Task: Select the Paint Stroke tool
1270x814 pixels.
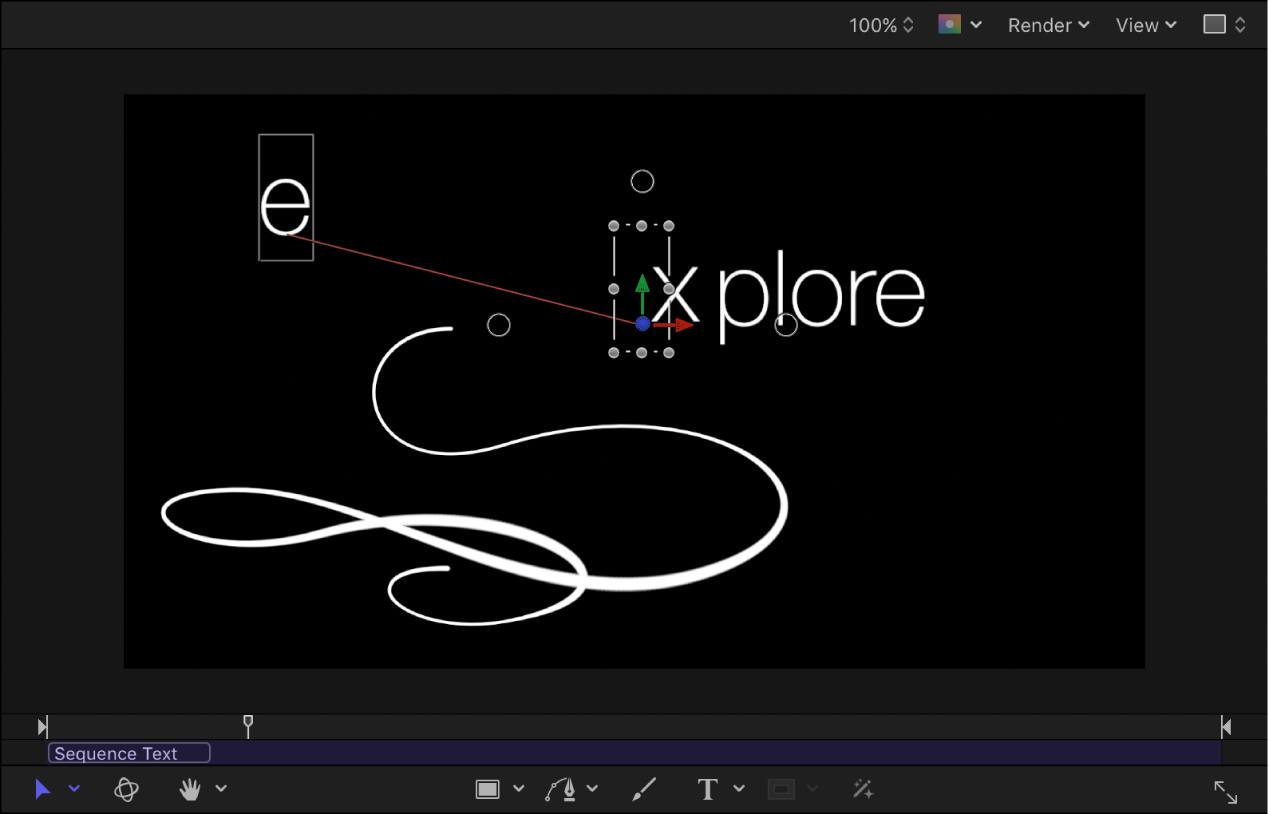Action: 644,789
